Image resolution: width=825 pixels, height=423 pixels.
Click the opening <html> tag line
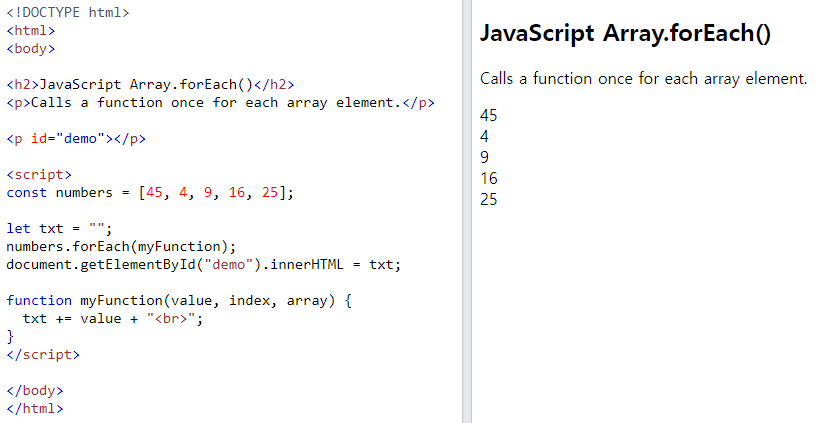click(x=31, y=31)
